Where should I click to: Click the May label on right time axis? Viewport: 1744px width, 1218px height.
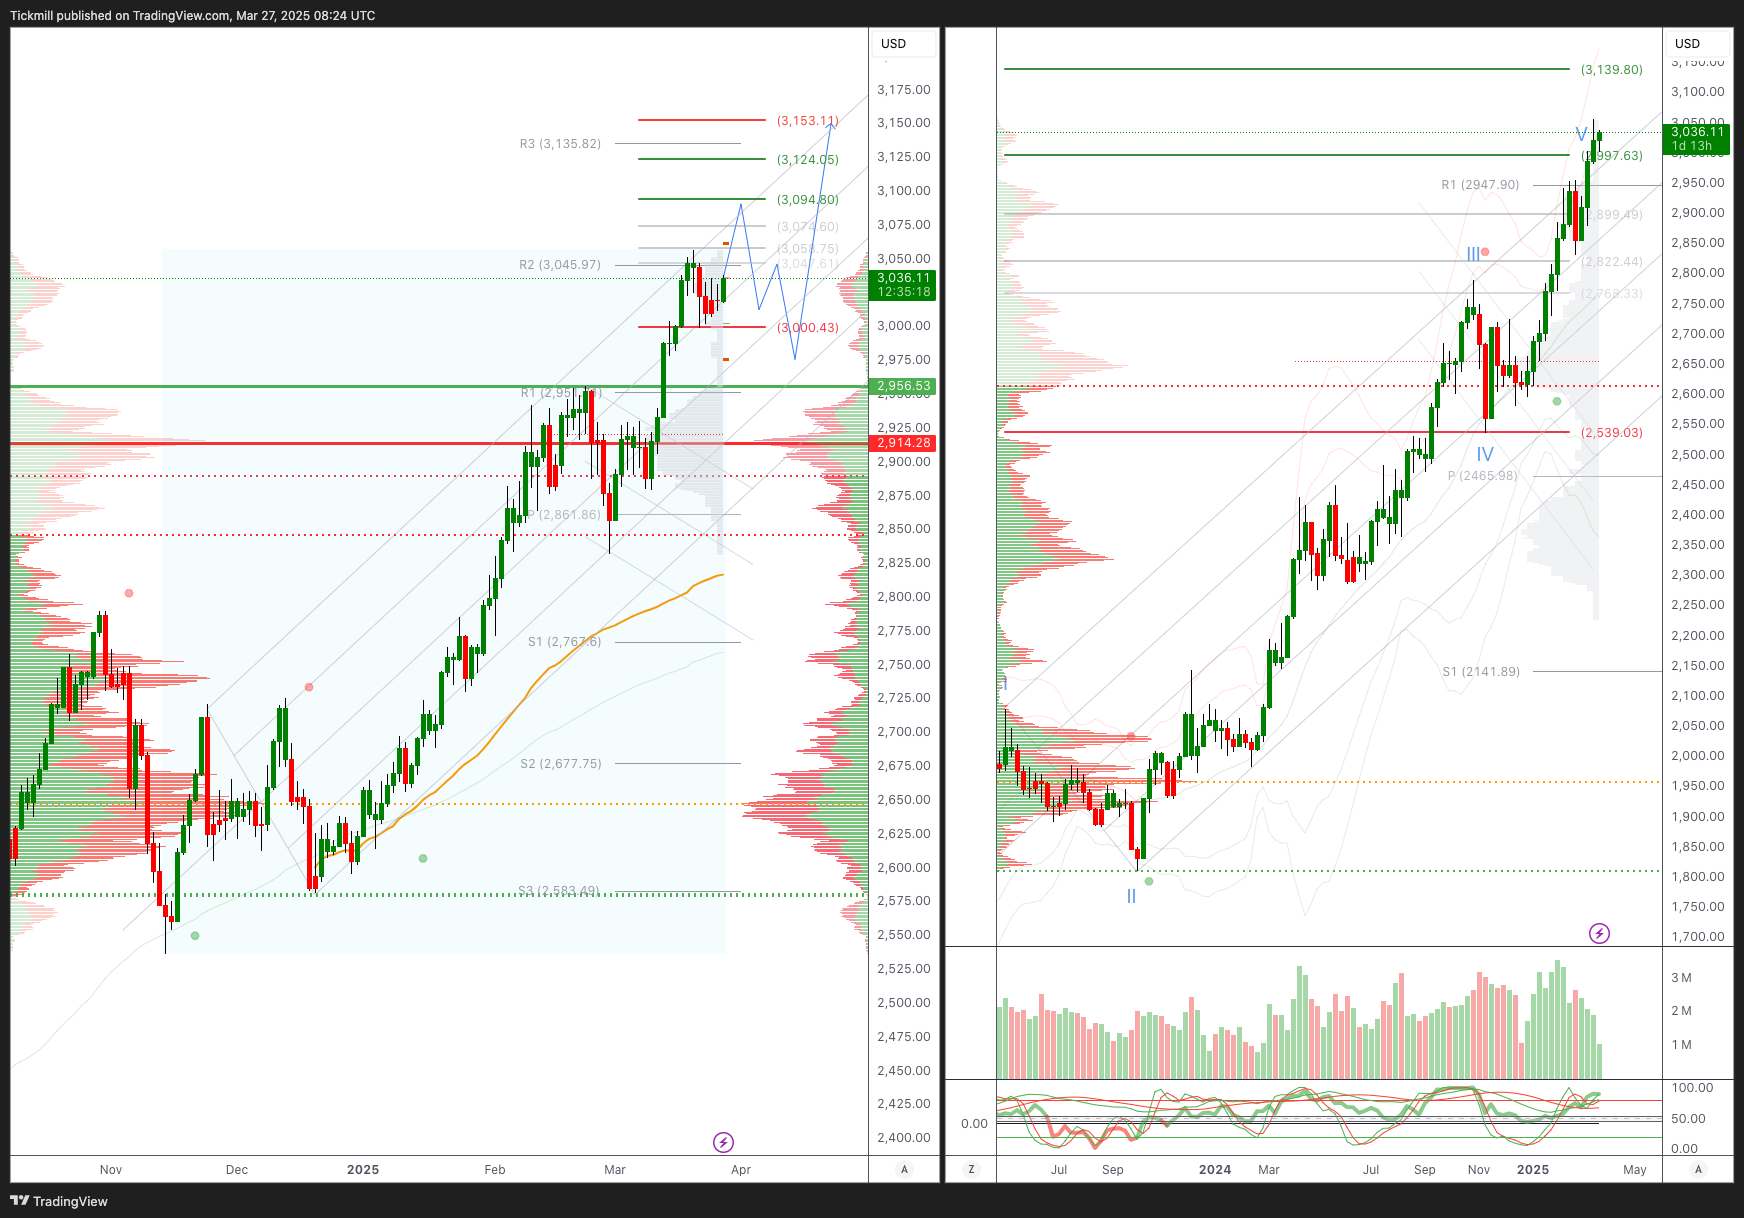tap(1635, 1170)
